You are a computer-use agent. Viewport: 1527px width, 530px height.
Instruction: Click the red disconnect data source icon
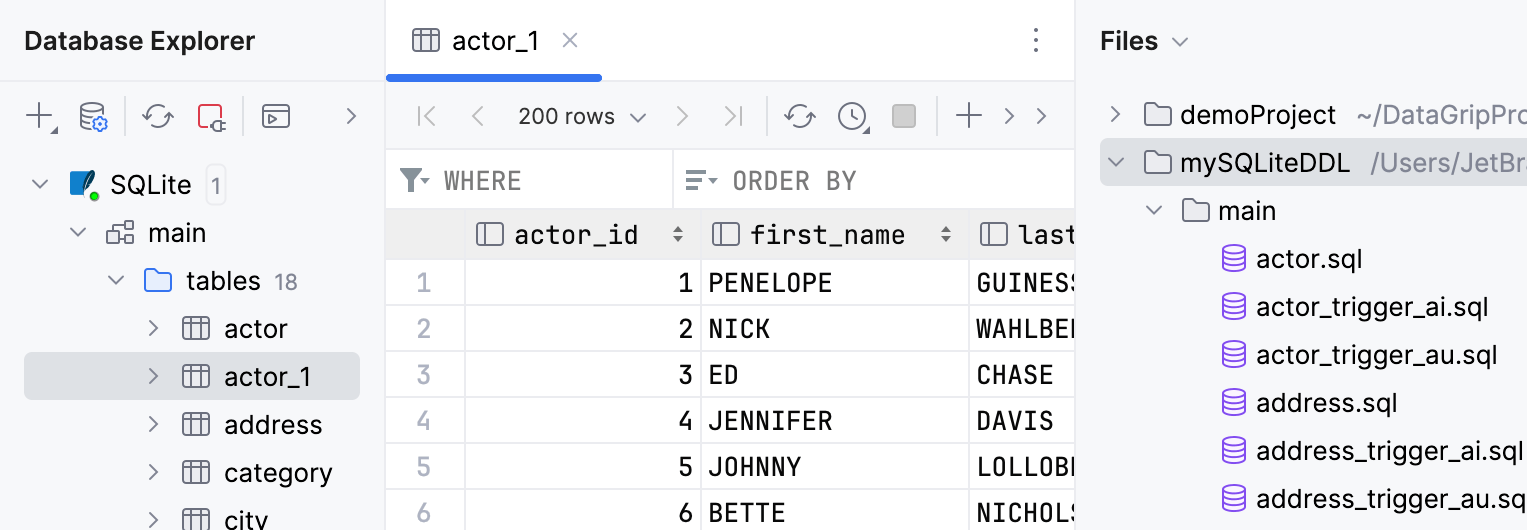point(211,116)
